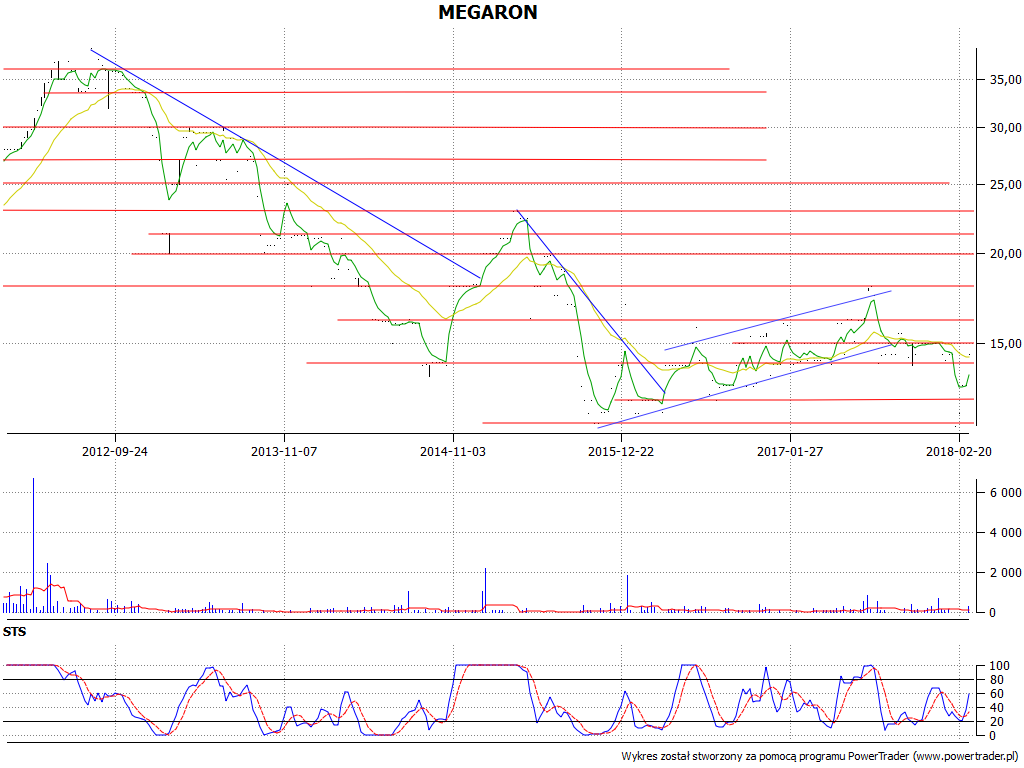Click the MEGARON chart title
1024x768 pixels.
coord(488,12)
